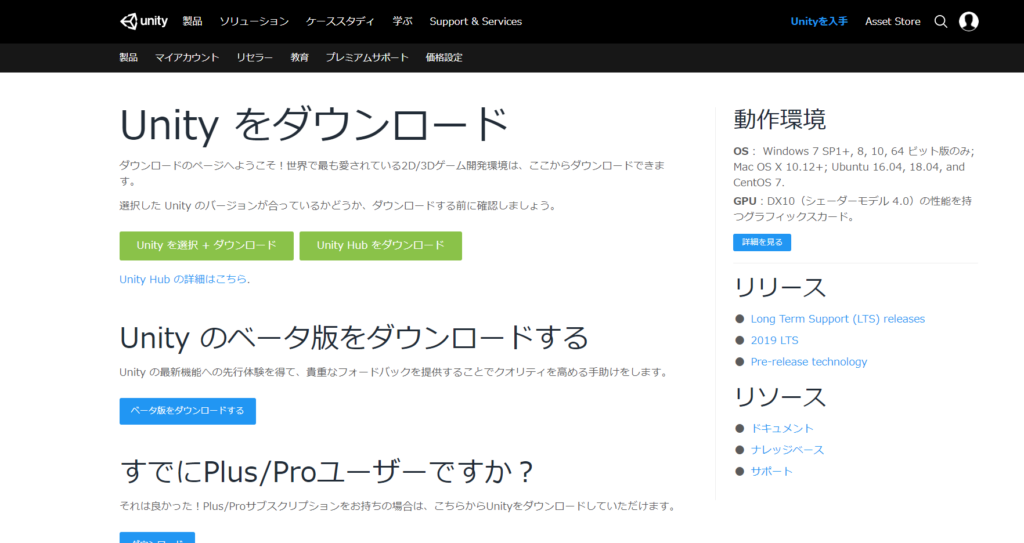Click the 動作環境 heading
The height and width of the screenshot is (543, 1024).
tap(780, 120)
